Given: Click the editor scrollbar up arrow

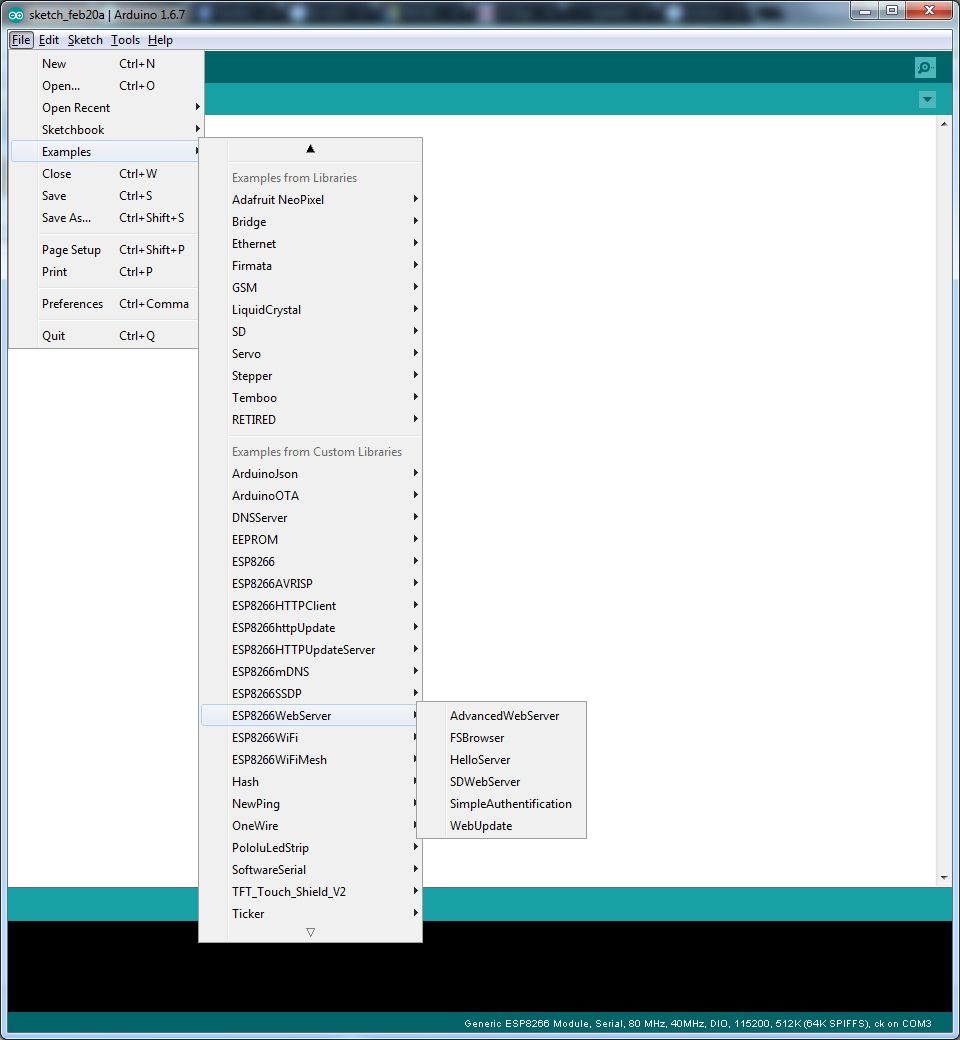Looking at the screenshot, I should (943, 122).
